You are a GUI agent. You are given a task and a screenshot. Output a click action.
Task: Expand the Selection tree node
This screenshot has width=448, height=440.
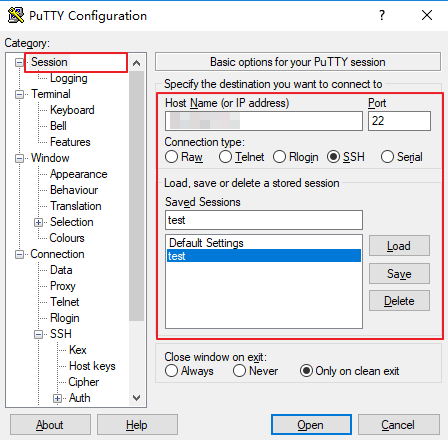pyautogui.click(x=39, y=222)
